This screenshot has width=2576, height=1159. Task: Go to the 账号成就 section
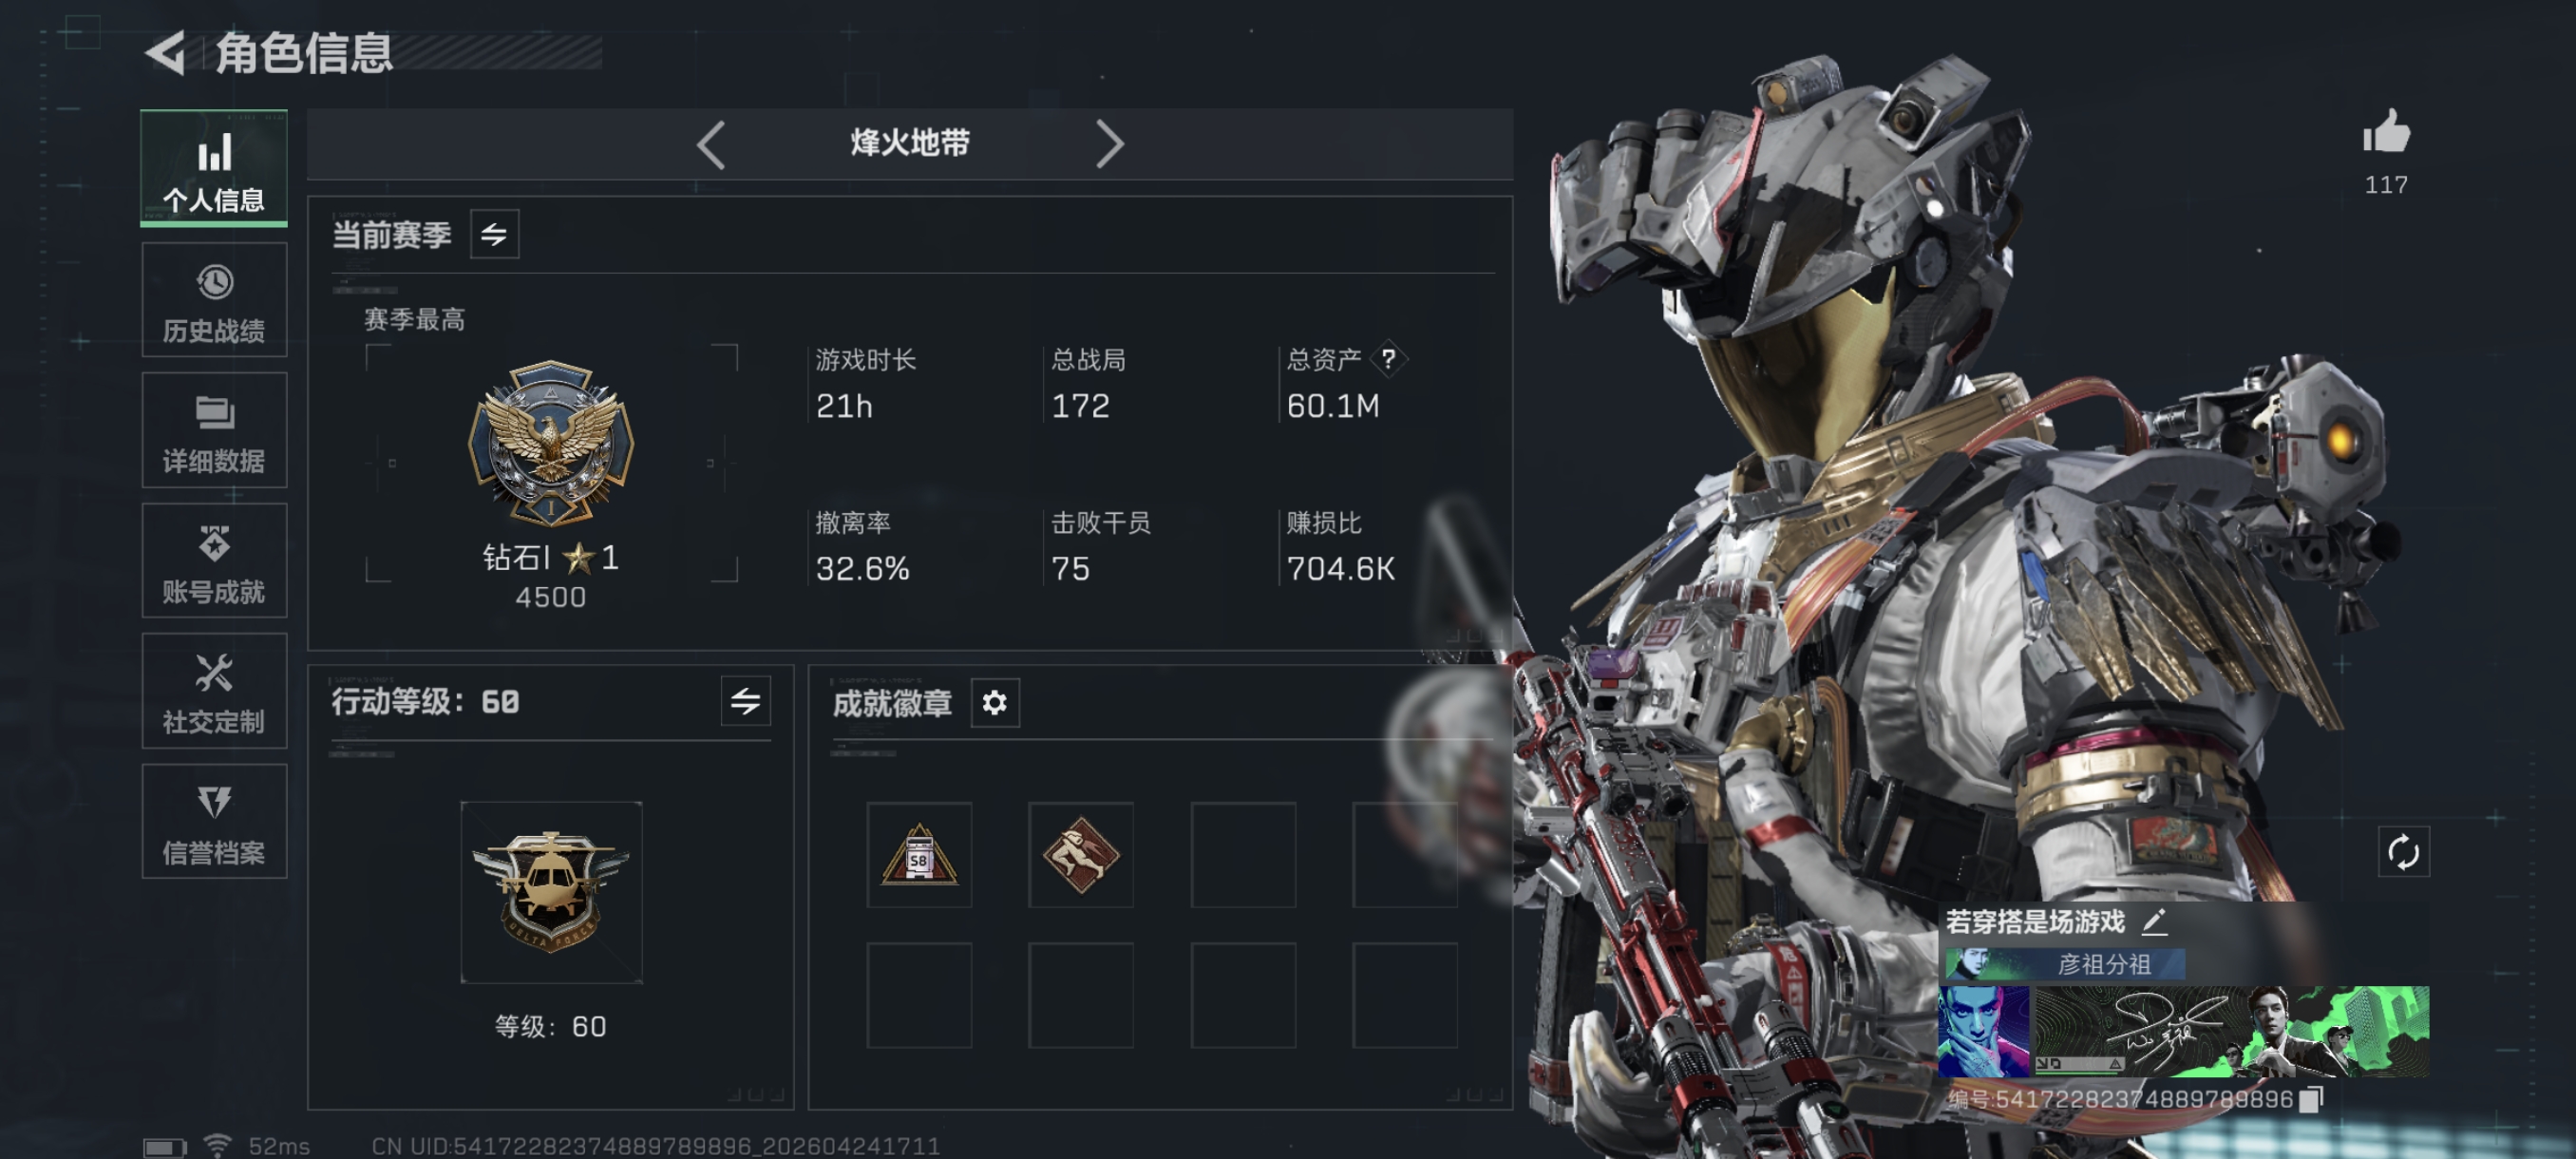pos(214,561)
